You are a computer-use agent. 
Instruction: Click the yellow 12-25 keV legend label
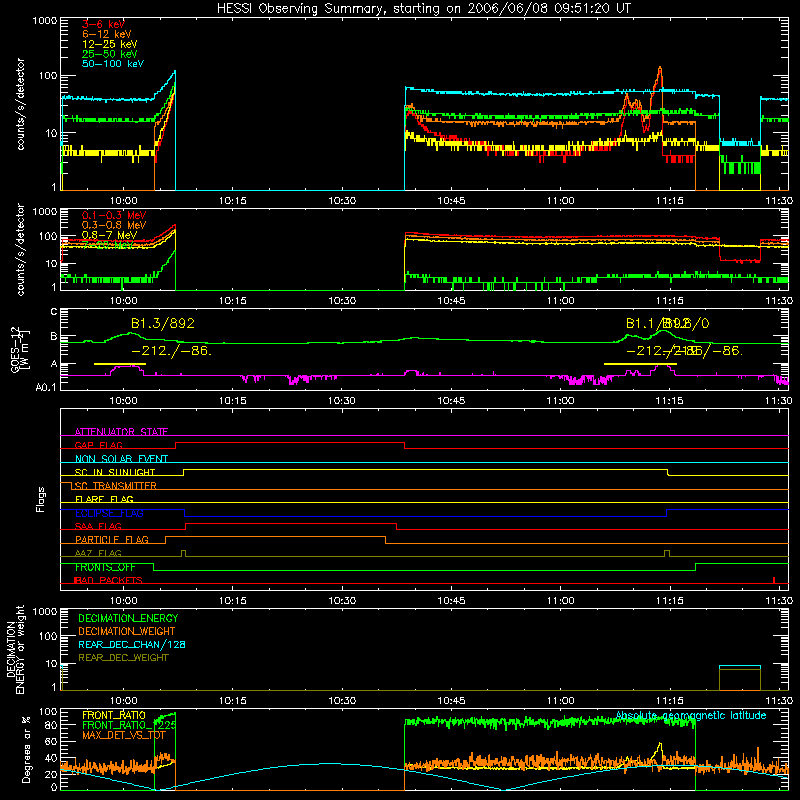[109, 44]
